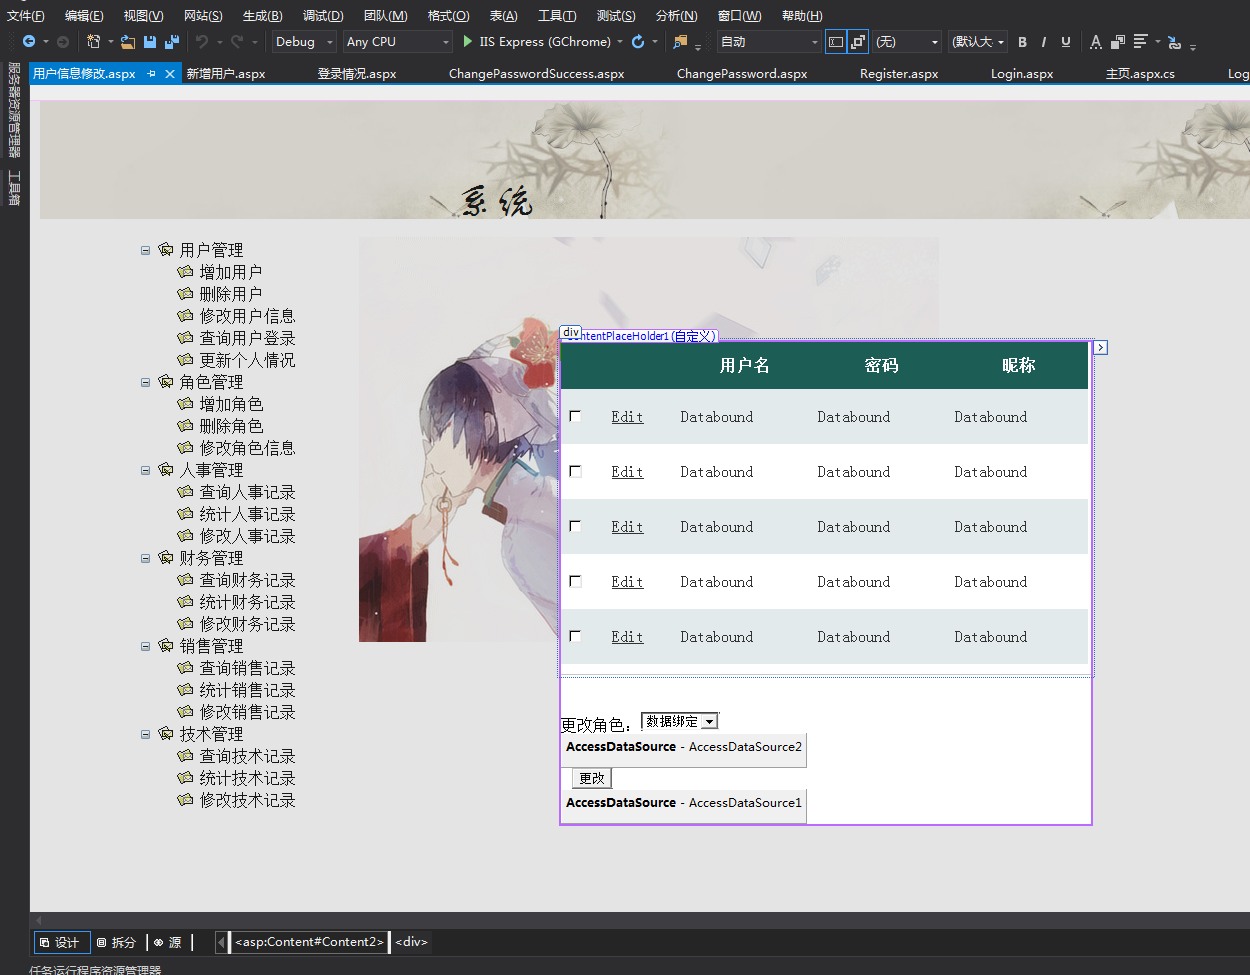Switch to the ChangePassword.aspx tab

[741, 74]
